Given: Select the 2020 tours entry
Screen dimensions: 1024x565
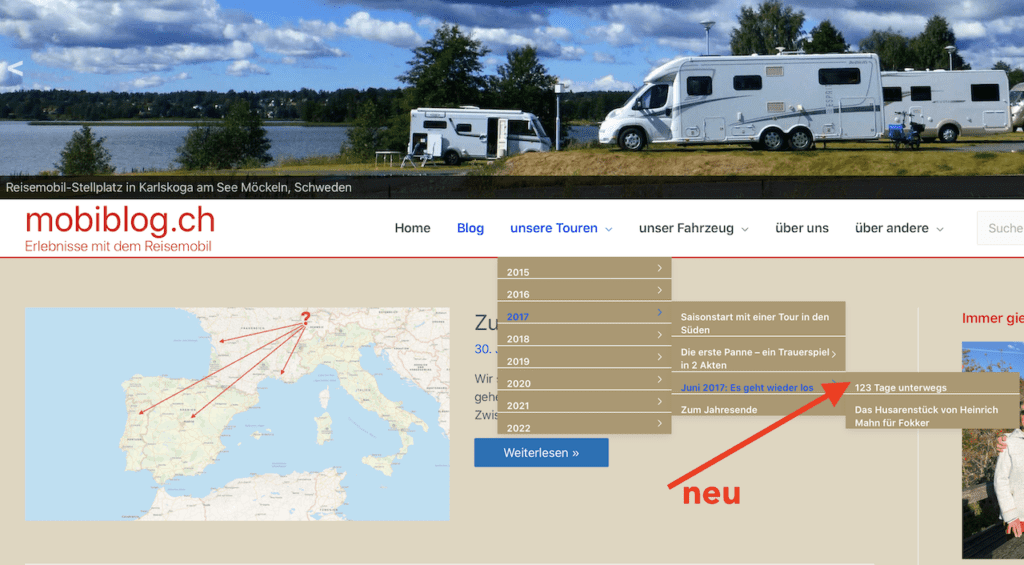Looking at the screenshot, I should (x=518, y=383).
